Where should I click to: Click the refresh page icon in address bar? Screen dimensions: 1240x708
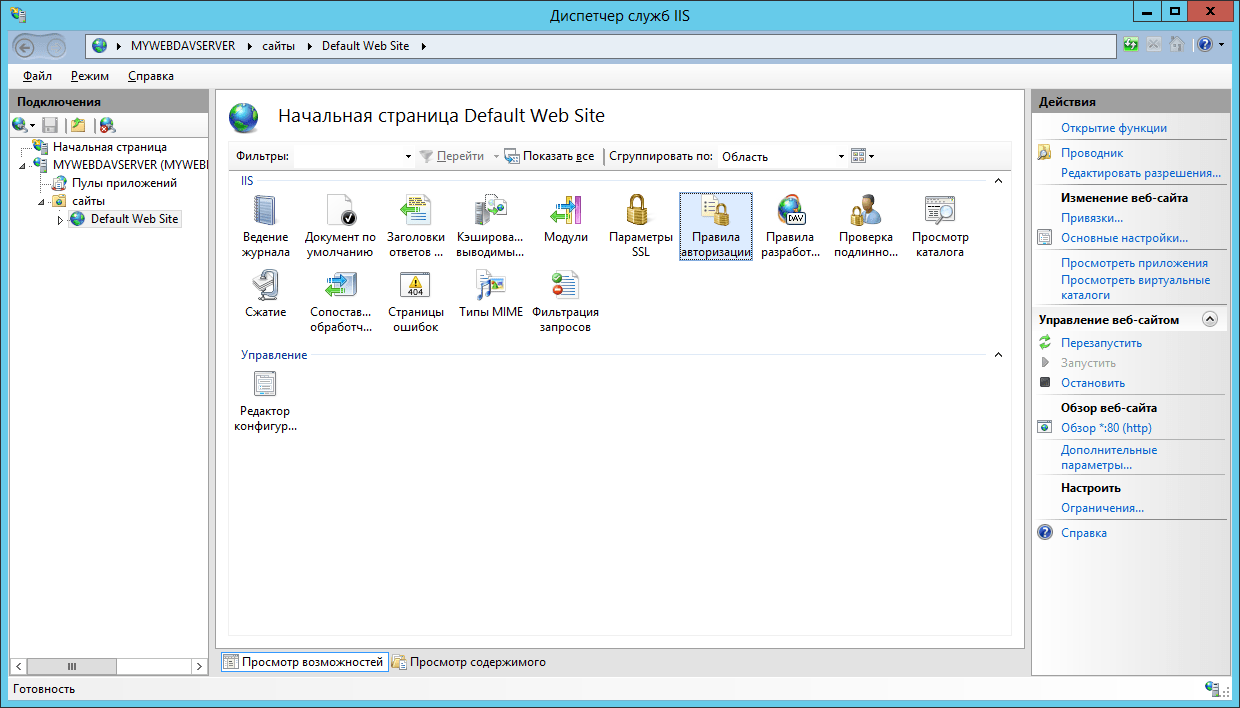click(x=1131, y=45)
